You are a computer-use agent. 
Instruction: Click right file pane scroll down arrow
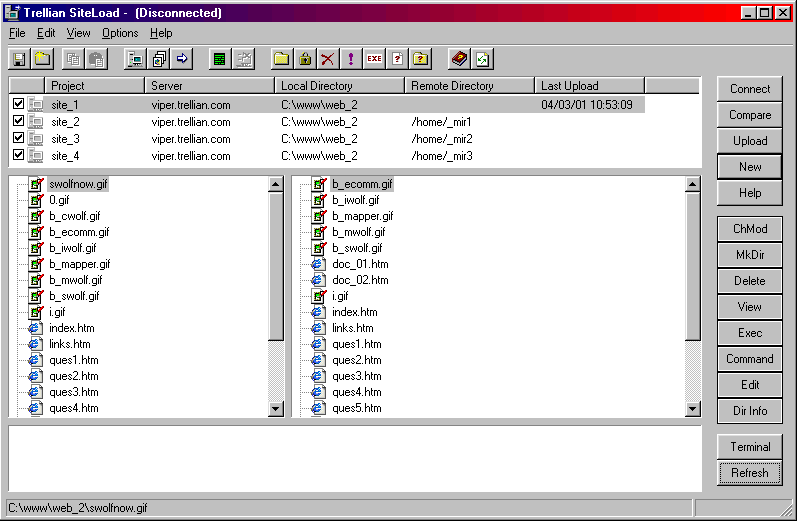[693, 409]
